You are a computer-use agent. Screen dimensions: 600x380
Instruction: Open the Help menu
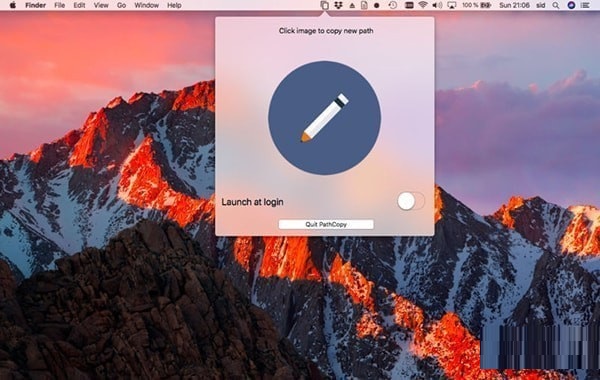tap(174, 5)
